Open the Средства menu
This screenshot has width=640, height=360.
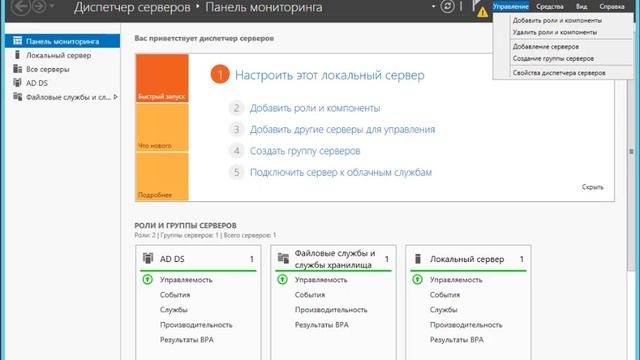point(549,7)
